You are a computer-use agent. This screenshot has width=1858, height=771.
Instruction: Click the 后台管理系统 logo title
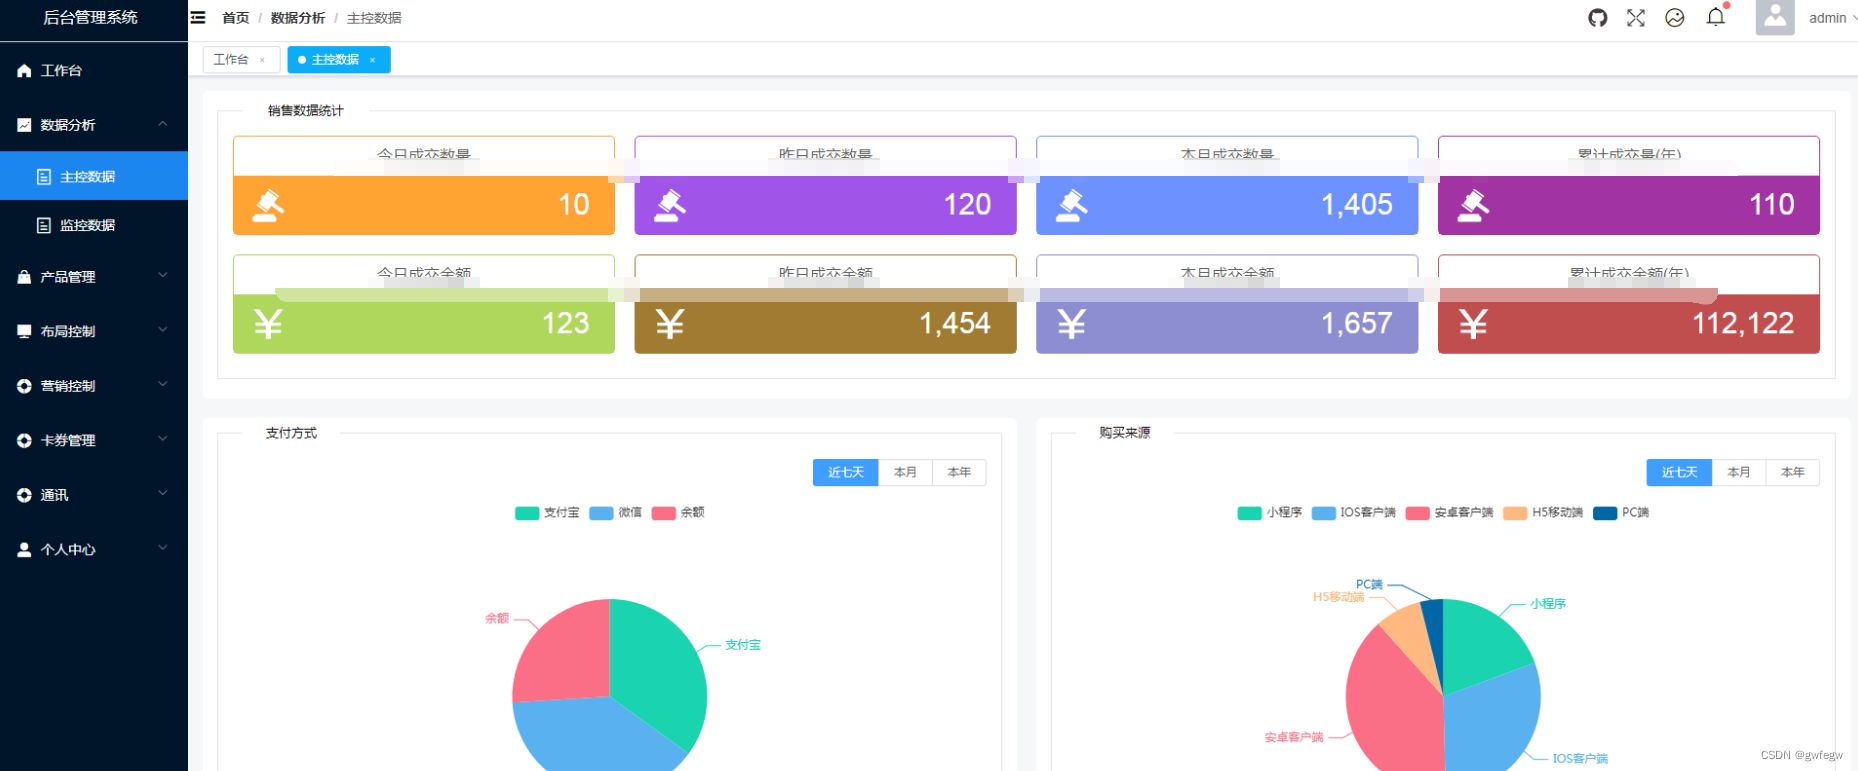pyautogui.click(x=90, y=18)
